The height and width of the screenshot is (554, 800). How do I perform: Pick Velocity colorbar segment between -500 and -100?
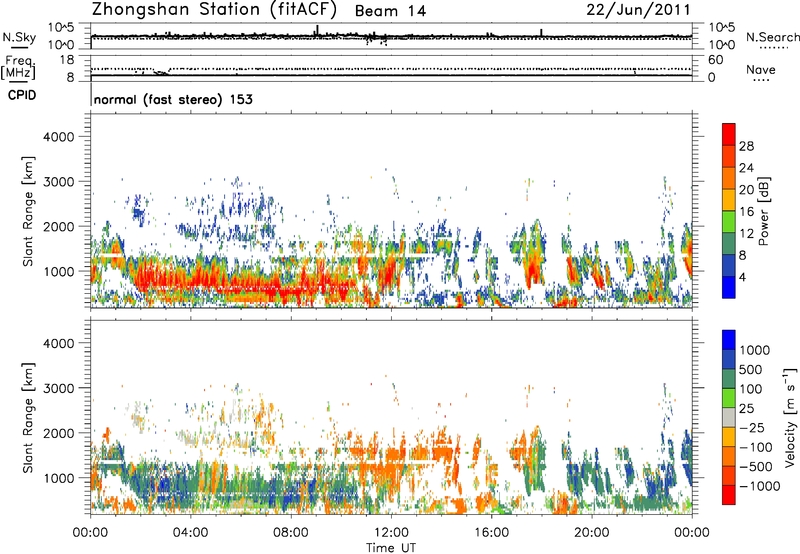(729, 457)
